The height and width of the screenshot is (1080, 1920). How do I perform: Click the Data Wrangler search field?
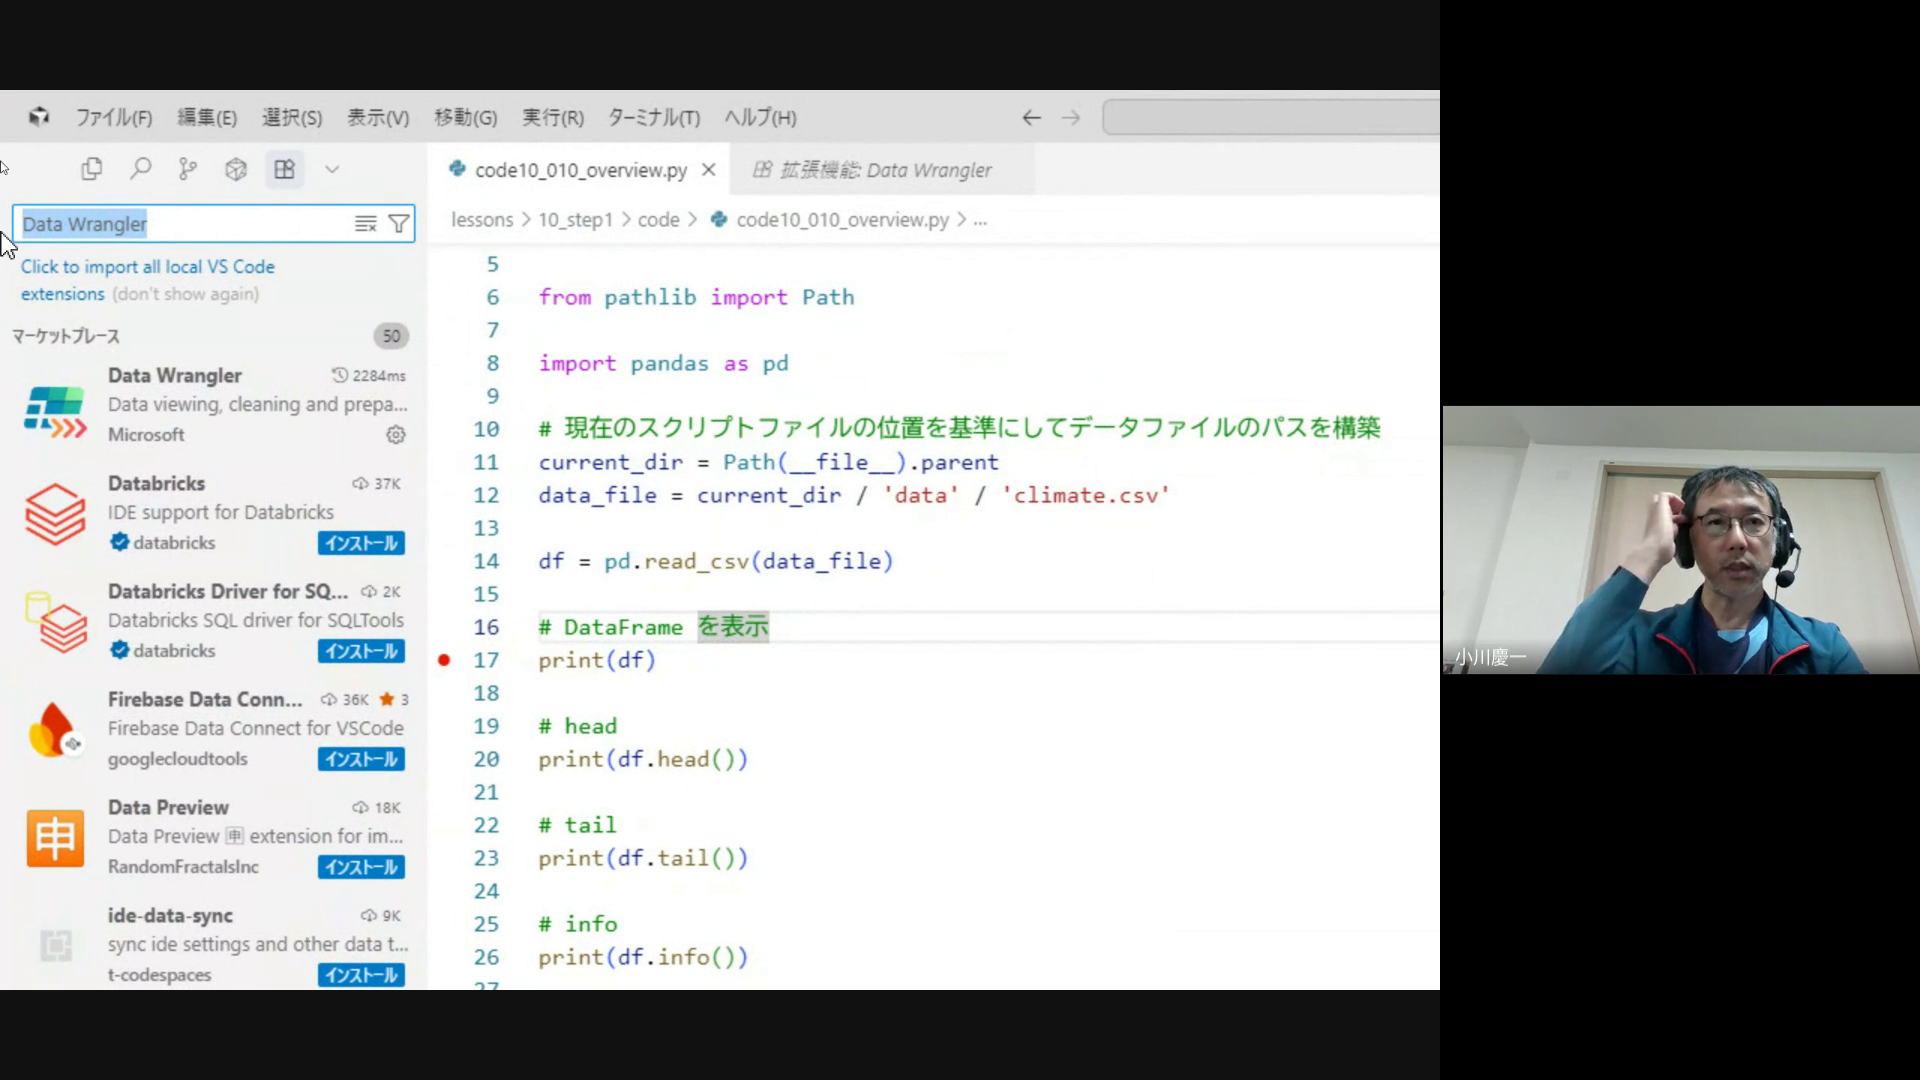pos(180,224)
